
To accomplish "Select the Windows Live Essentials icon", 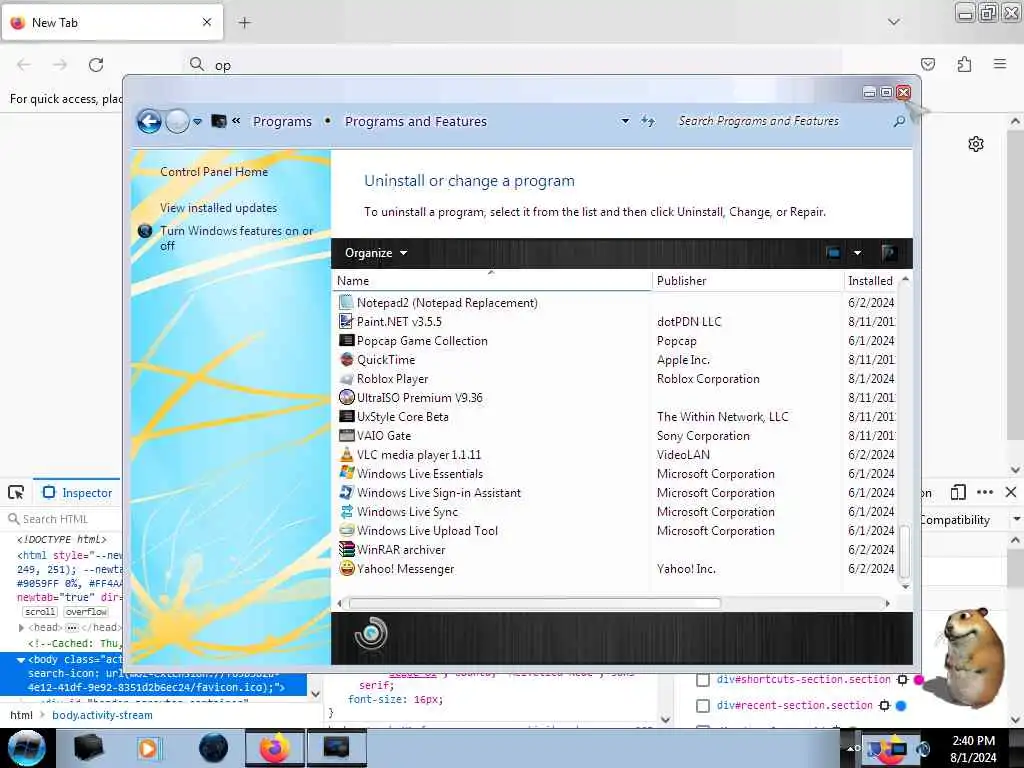I will [x=346, y=473].
